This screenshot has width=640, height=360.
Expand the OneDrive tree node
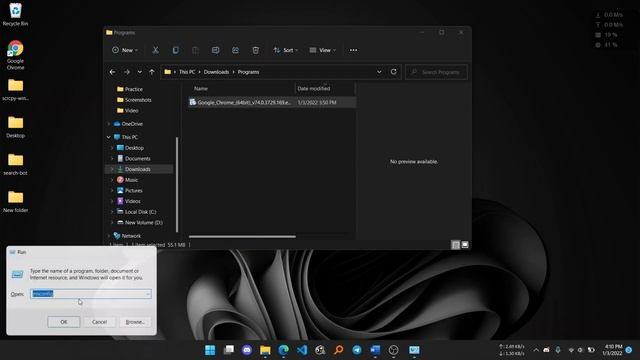109,124
